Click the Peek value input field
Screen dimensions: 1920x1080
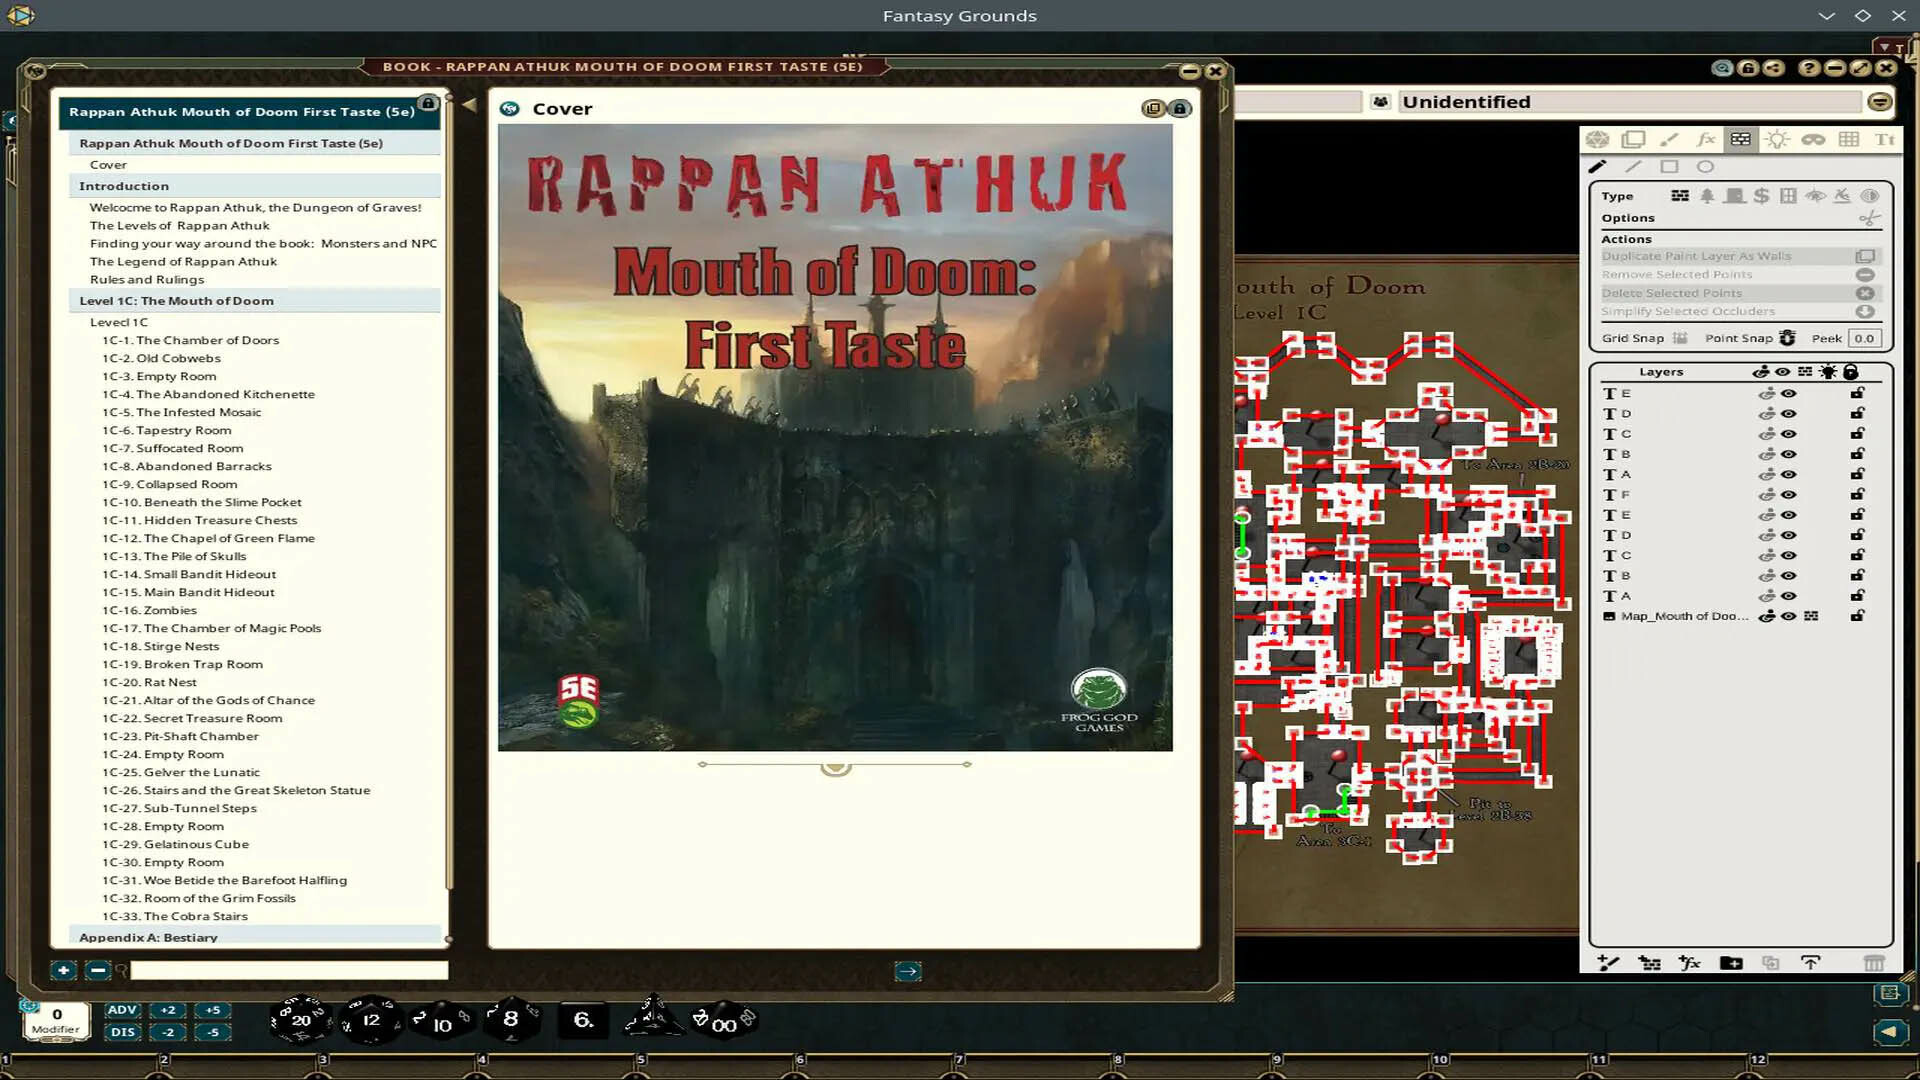tap(1864, 338)
